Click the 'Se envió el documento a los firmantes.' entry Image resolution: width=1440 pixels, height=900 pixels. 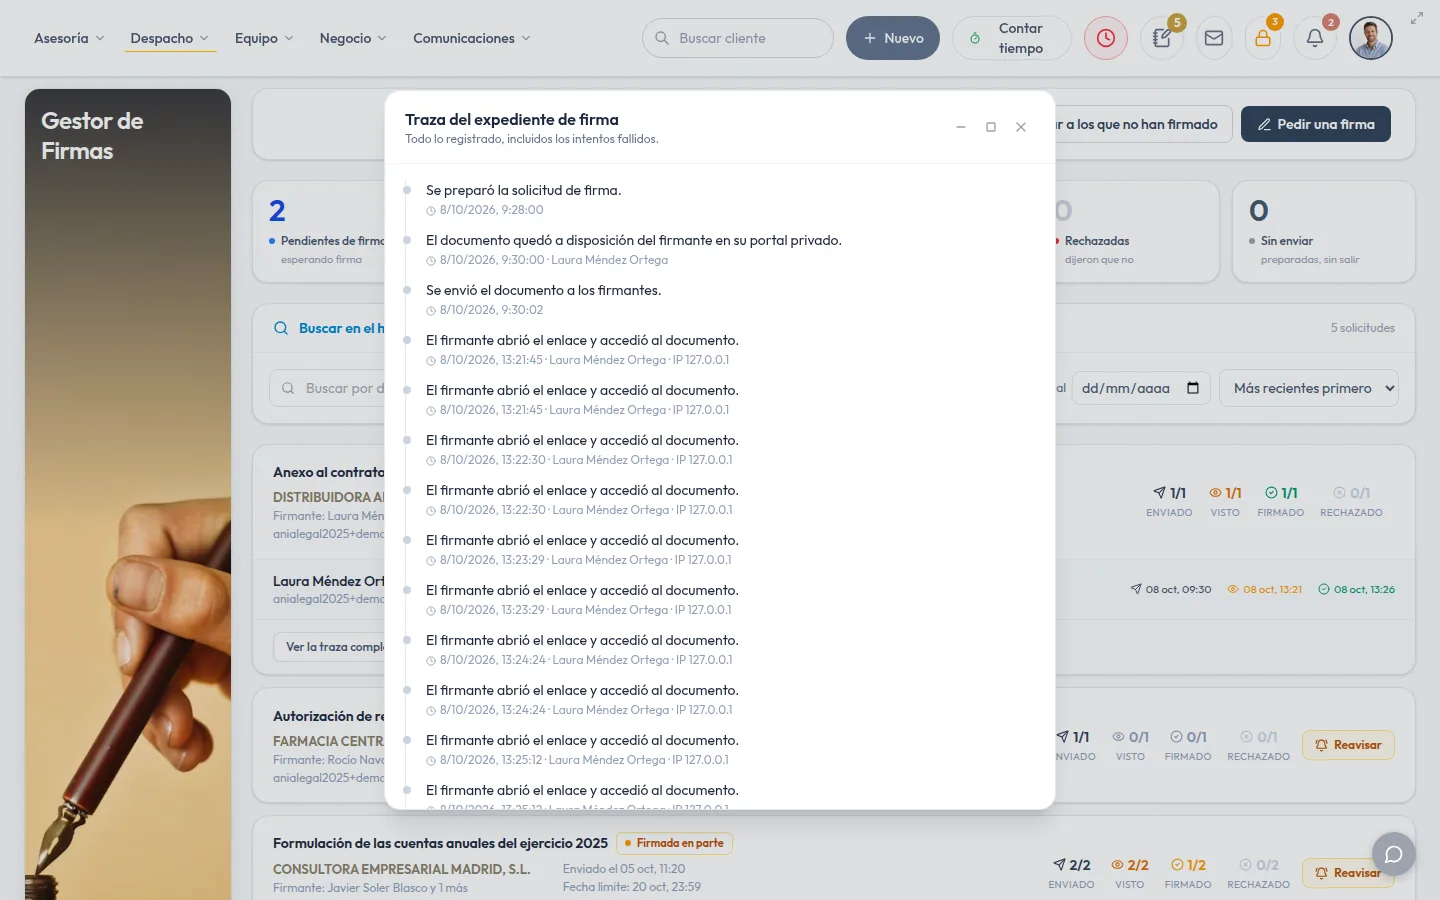pyautogui.click(x=543, y=290)
